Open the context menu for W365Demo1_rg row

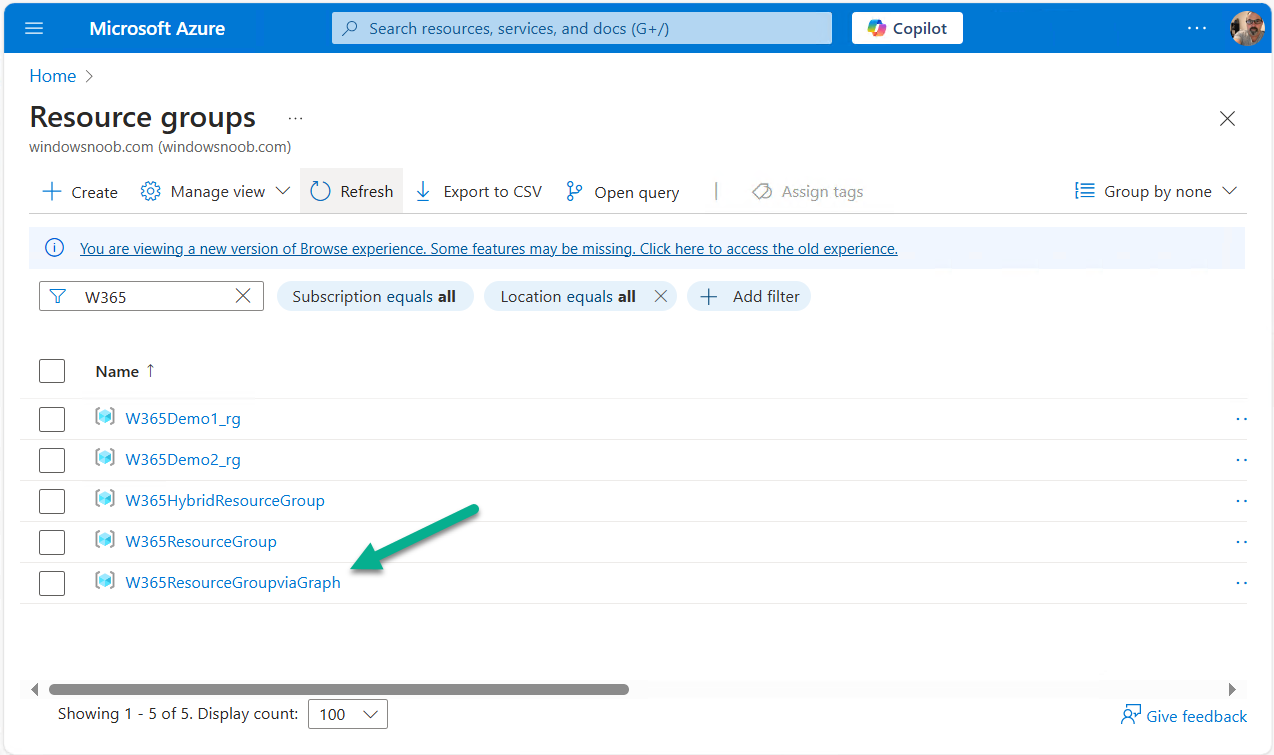pyautogui.click(x=1241, y=420)
